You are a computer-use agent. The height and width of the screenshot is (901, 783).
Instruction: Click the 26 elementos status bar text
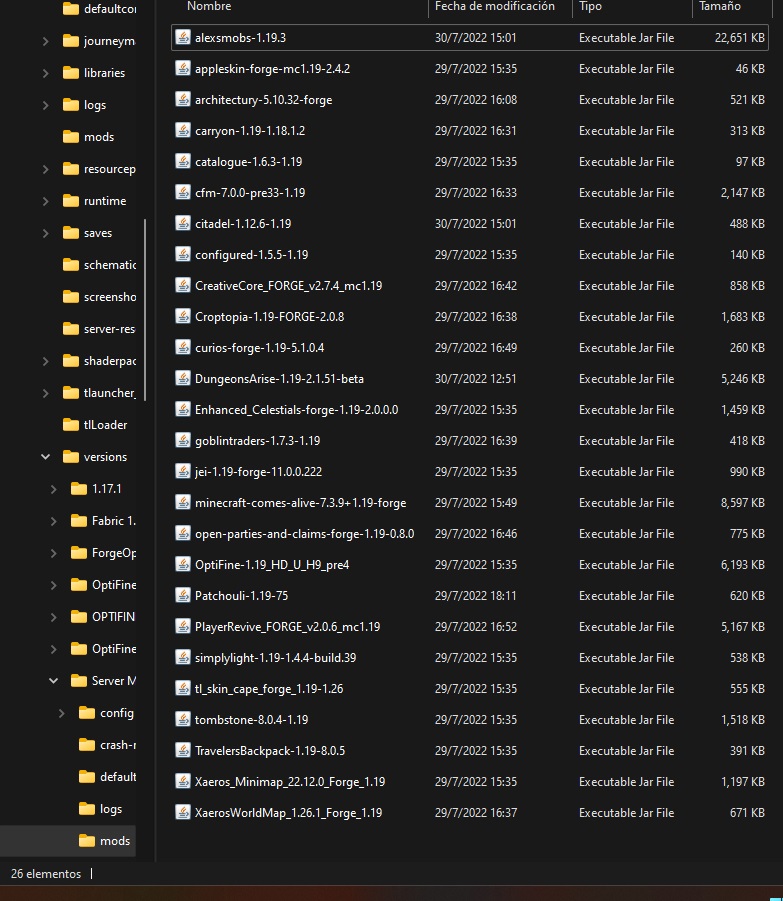tap(46, 874)
